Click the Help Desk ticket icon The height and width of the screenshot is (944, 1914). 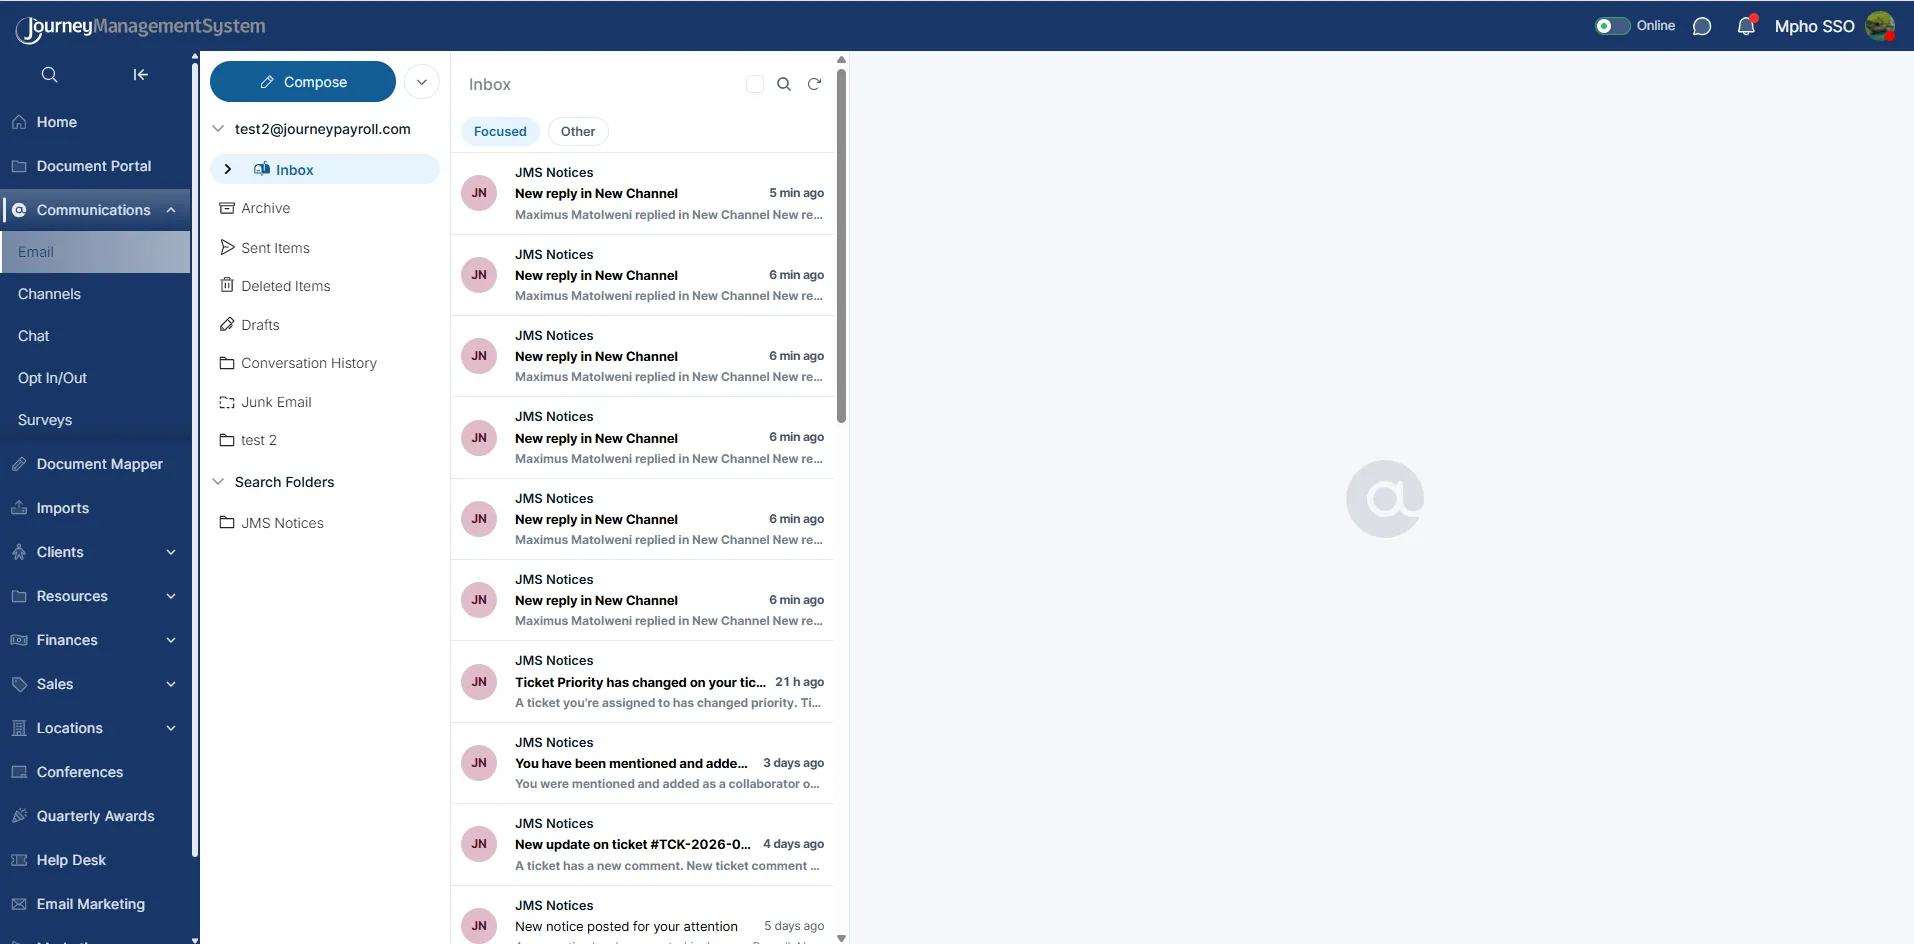[x=19, y=860]
